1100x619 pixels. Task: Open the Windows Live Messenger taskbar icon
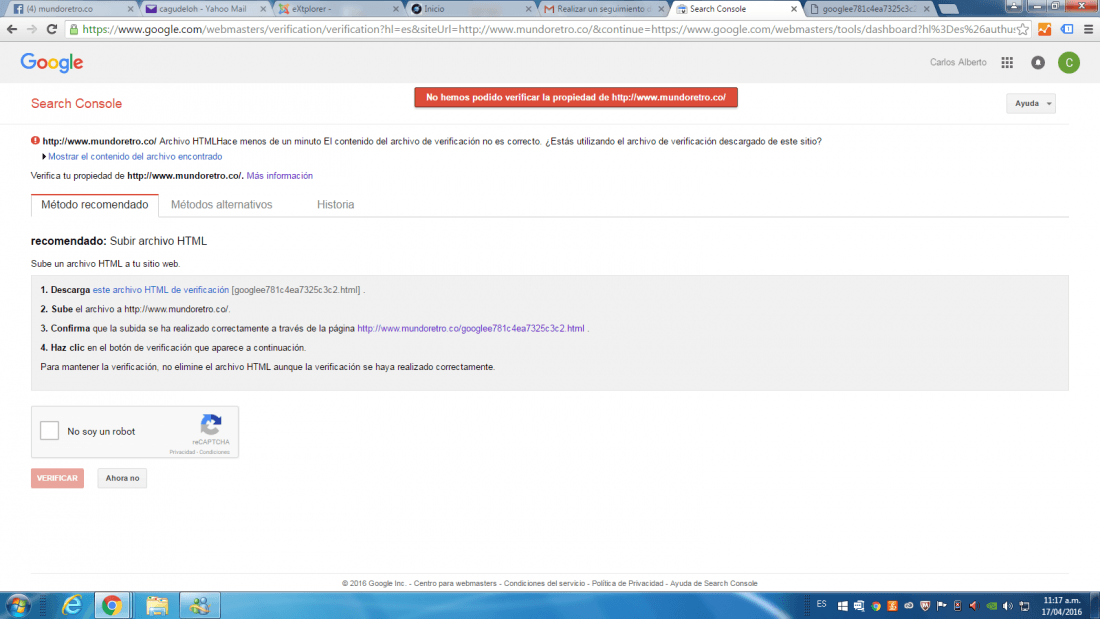point(199,605)
